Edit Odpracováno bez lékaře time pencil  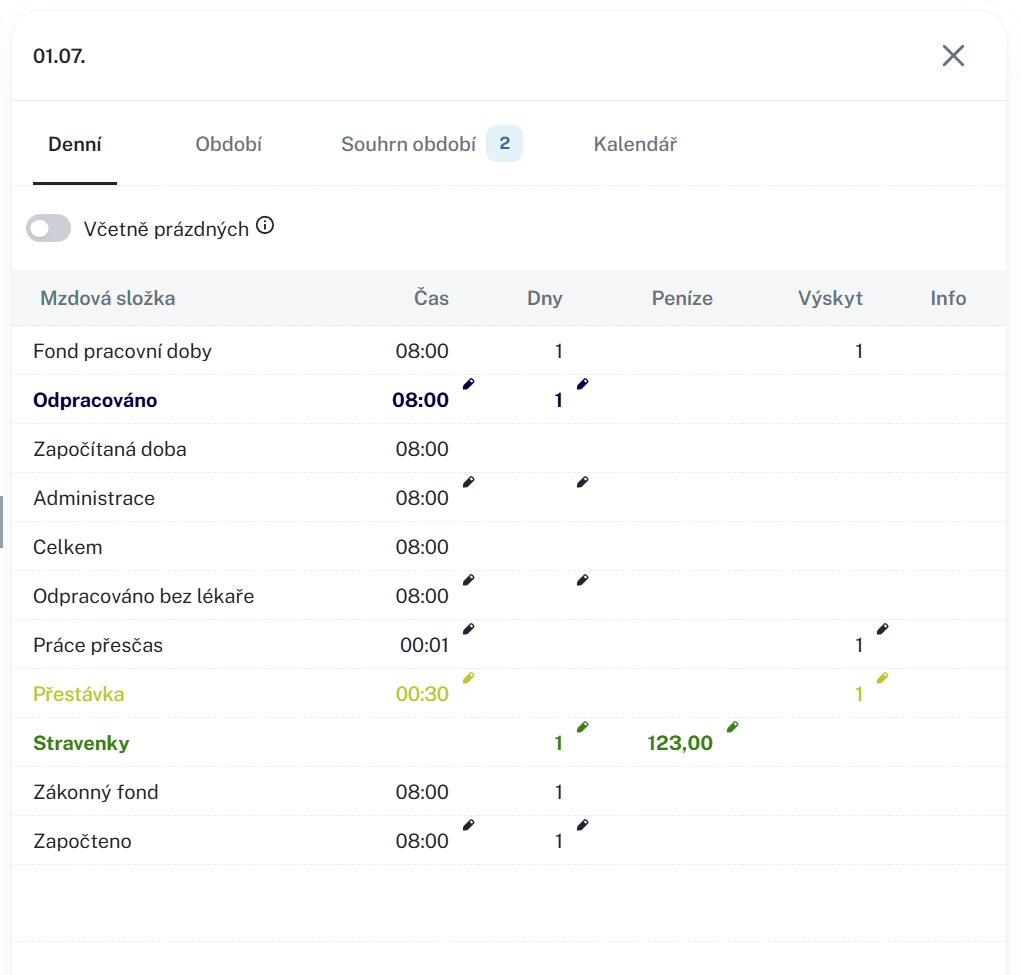click(x=469, y=580)
